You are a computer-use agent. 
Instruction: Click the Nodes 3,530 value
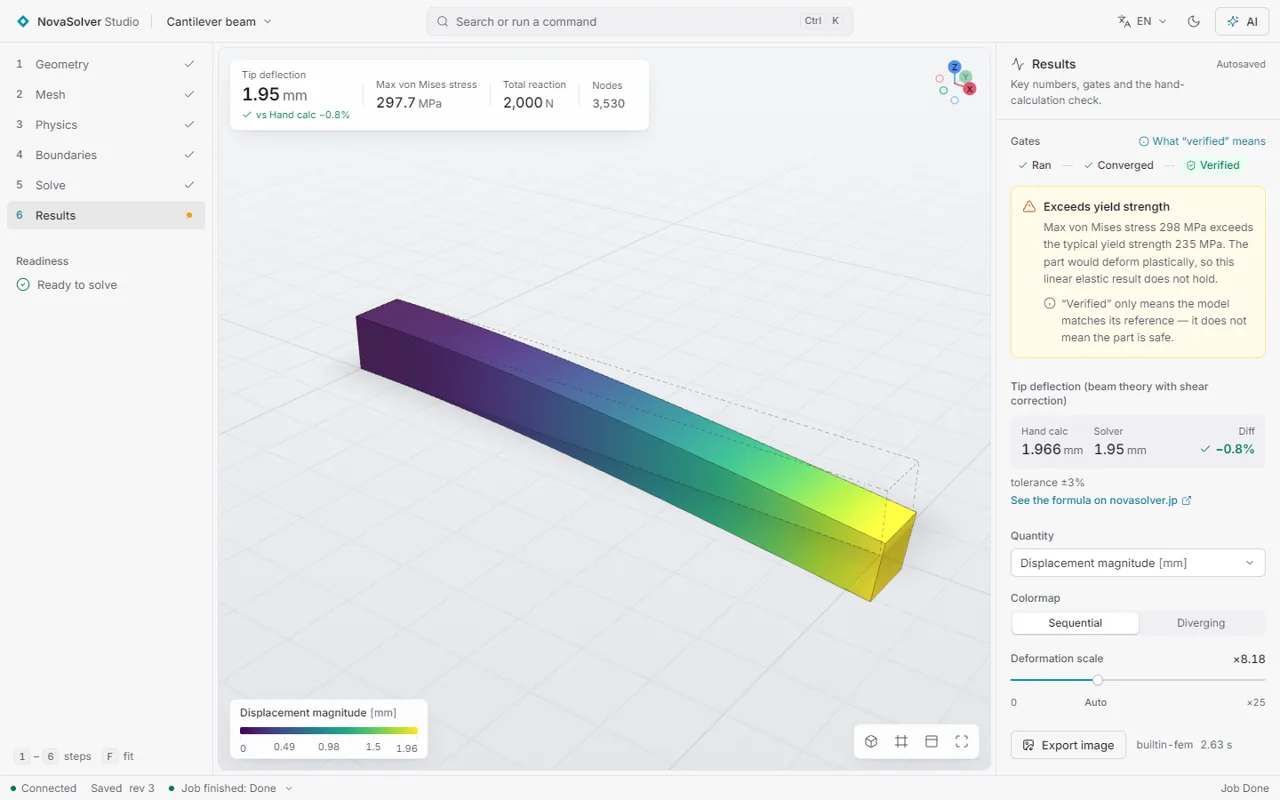pos(608,104)
